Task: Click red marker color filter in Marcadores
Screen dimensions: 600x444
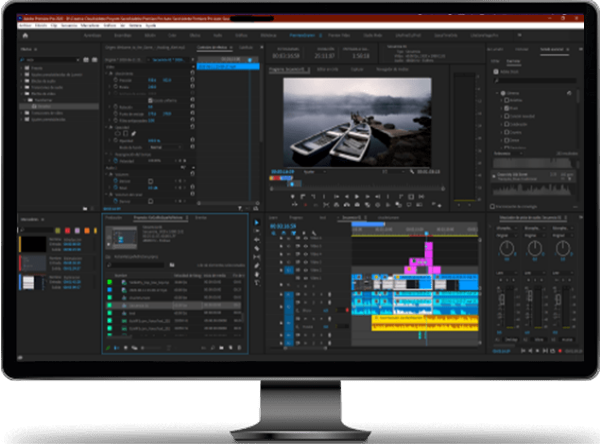Action: [67, 230]
